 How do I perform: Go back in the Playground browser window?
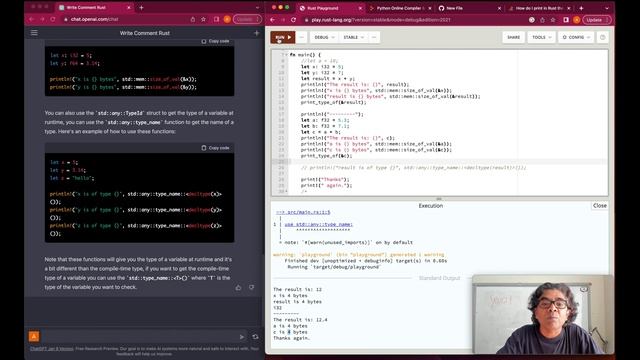(x=273, y=20)
